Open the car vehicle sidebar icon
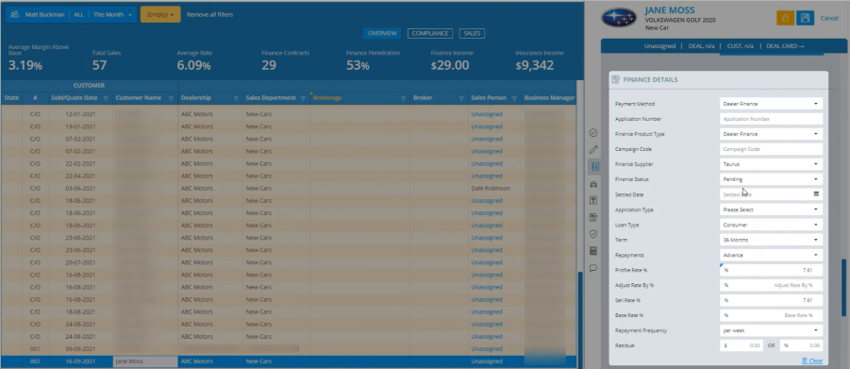 pos(593,184)
